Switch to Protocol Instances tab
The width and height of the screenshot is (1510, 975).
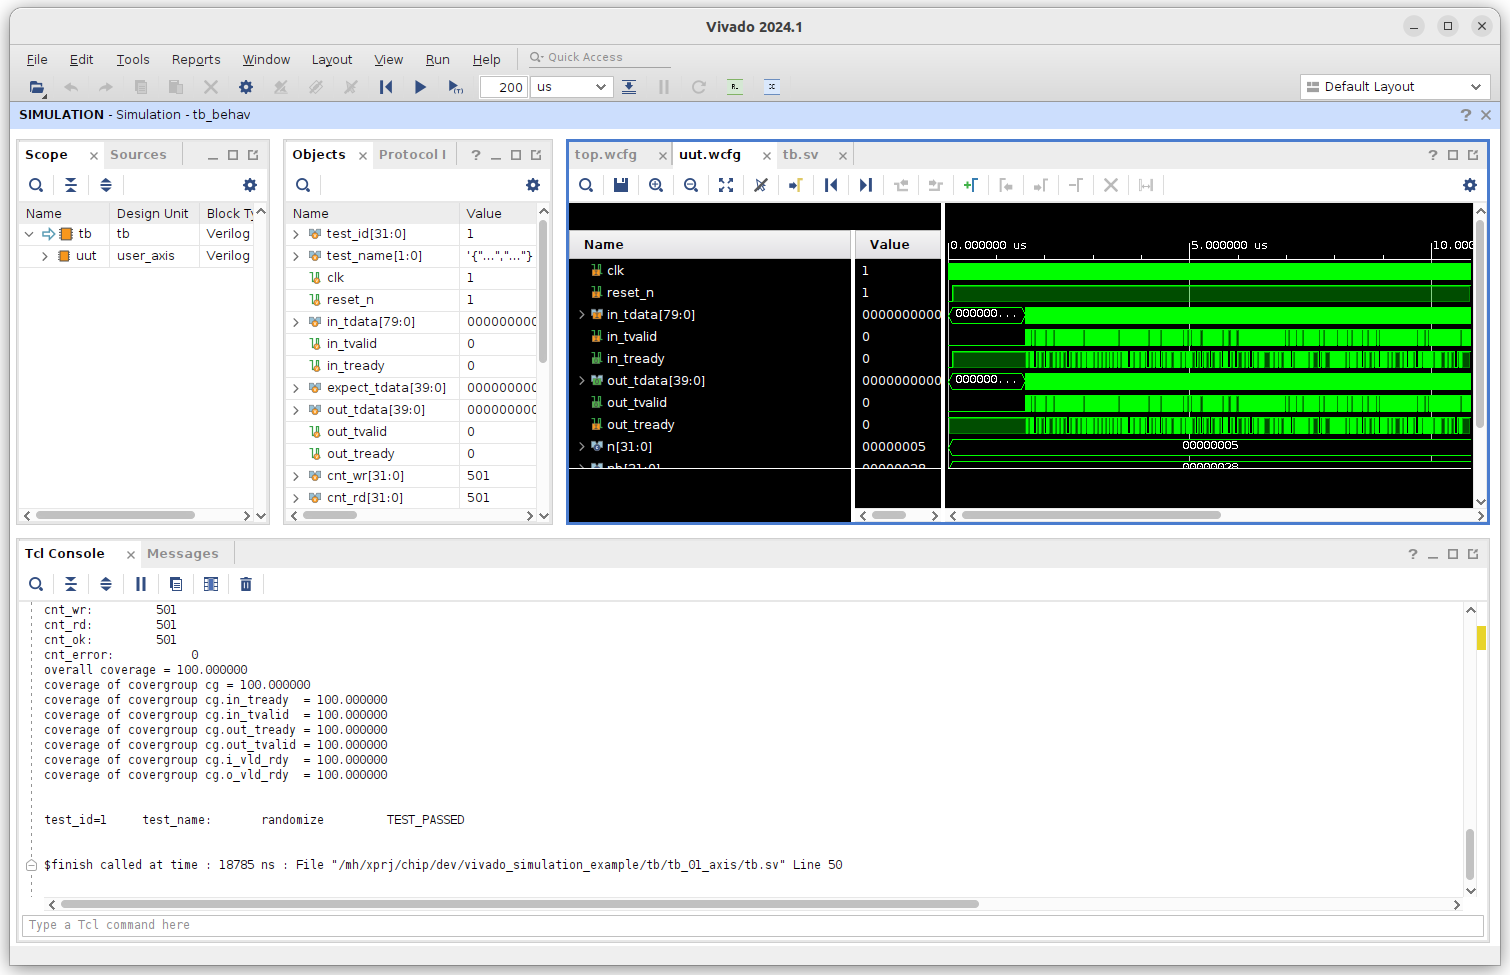[x=412, y=155]
